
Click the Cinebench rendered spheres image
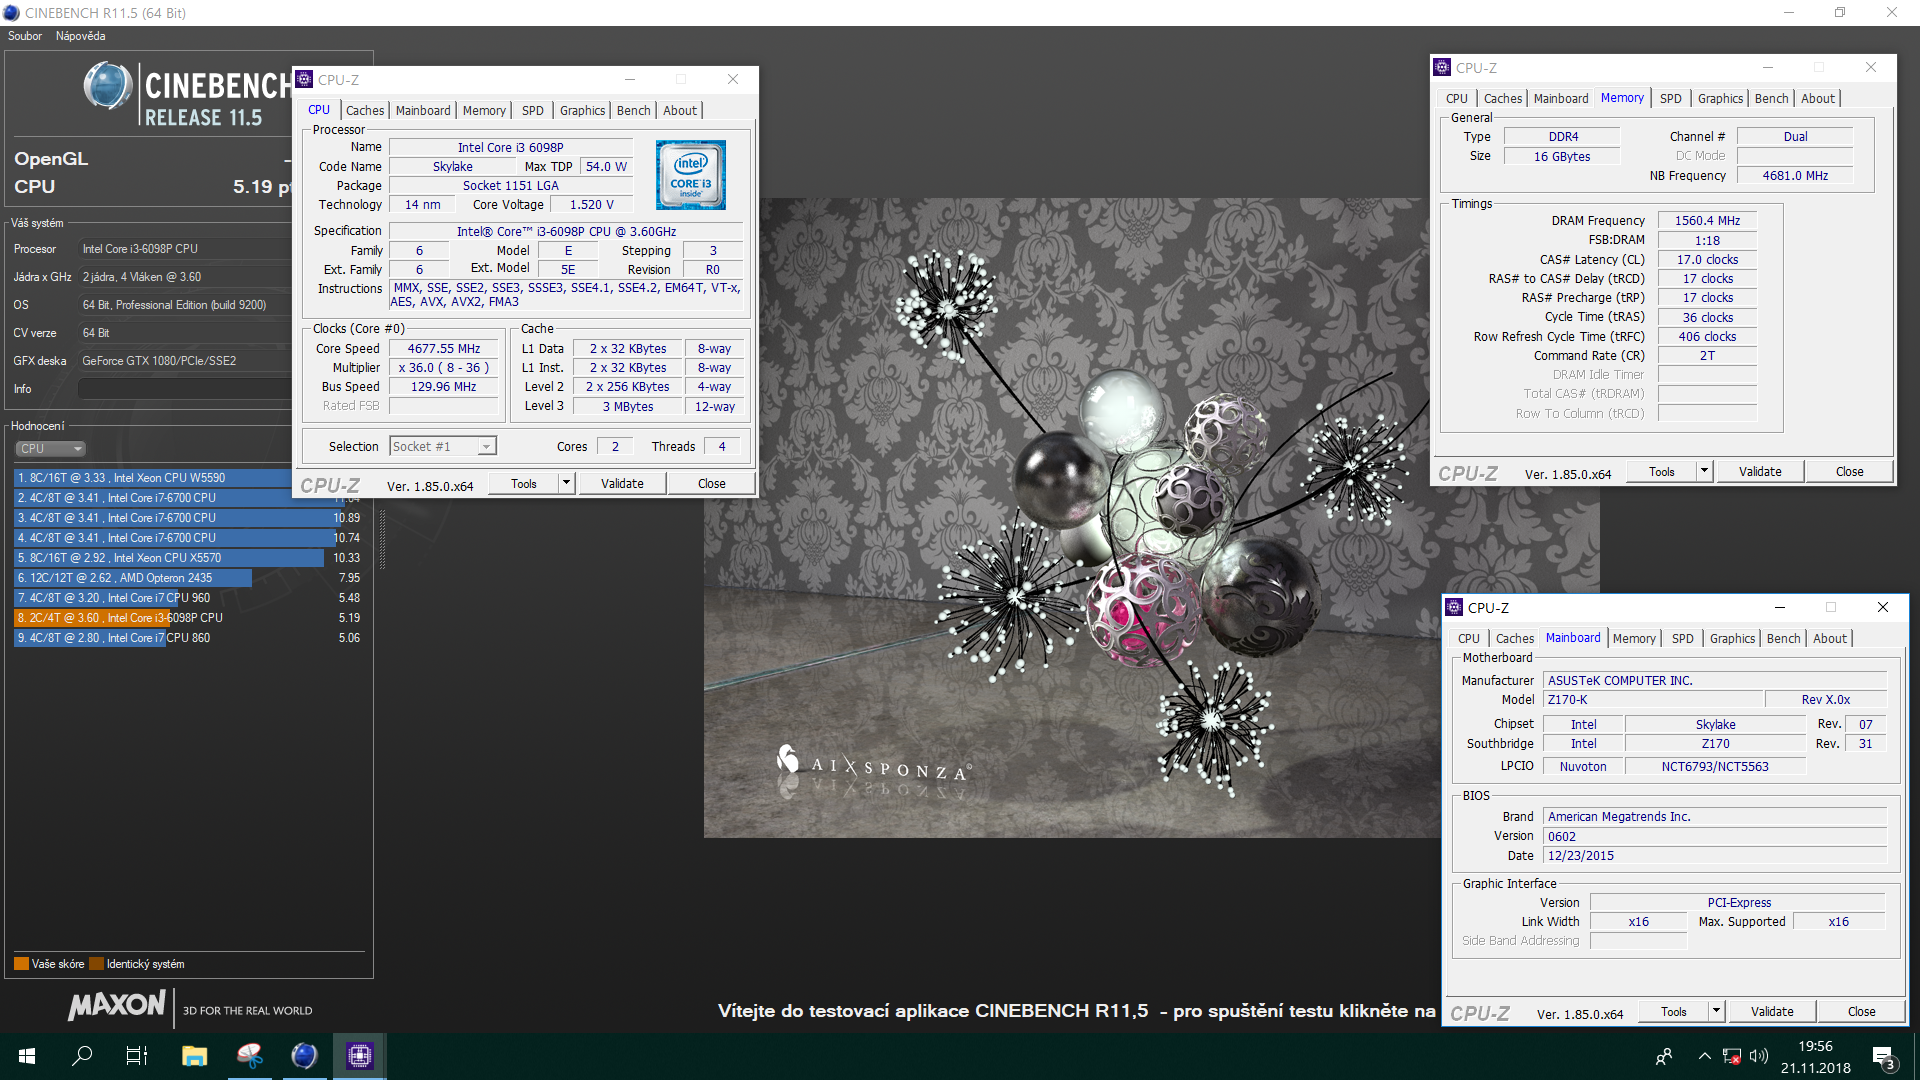click(x=1070, y=518)
